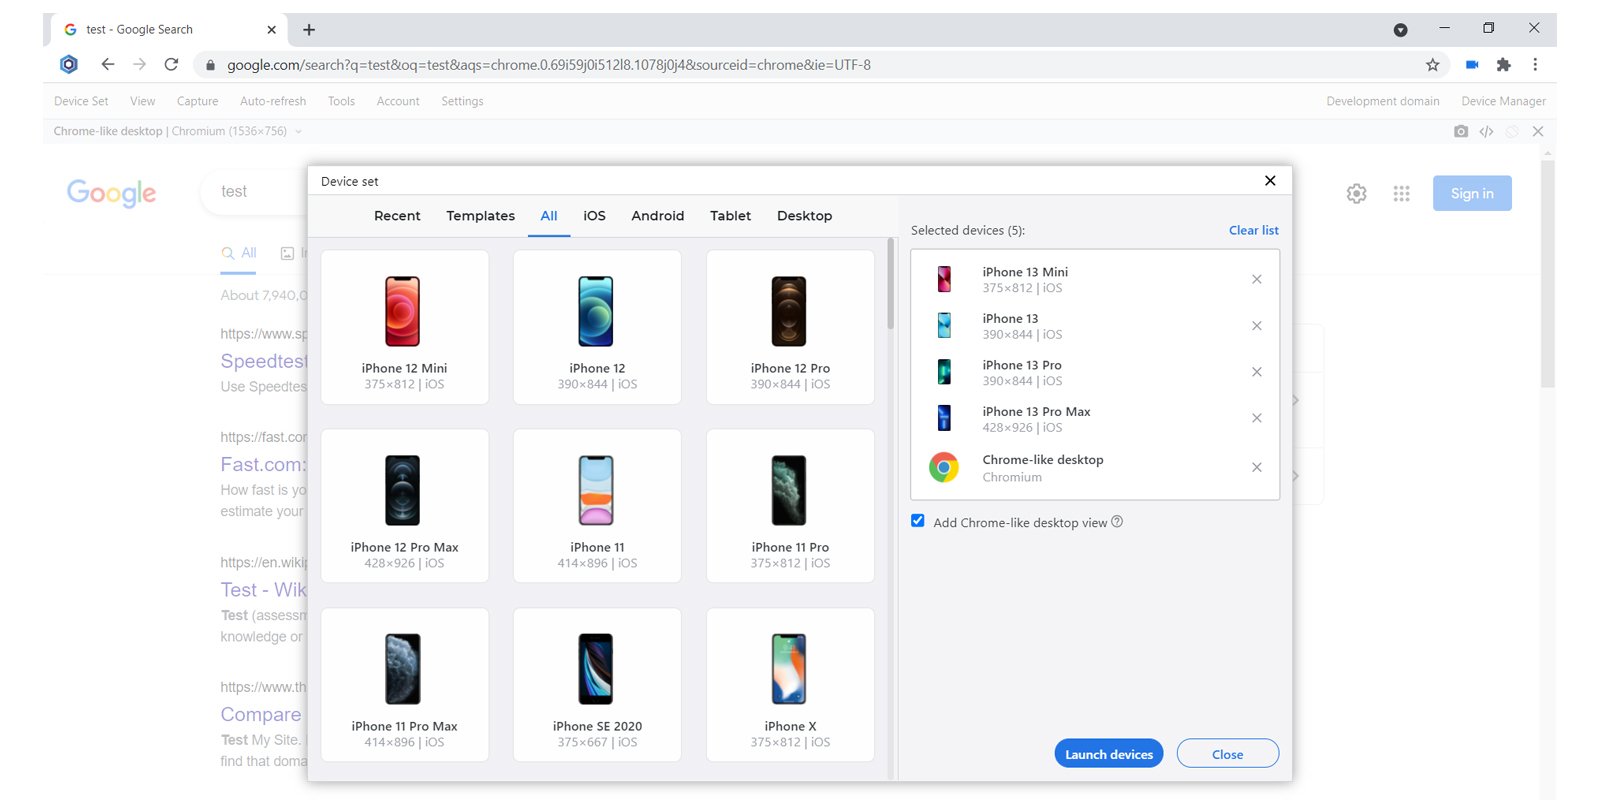Select the iPhone 12 Pro device card
1600x800 pixels.
790,327
